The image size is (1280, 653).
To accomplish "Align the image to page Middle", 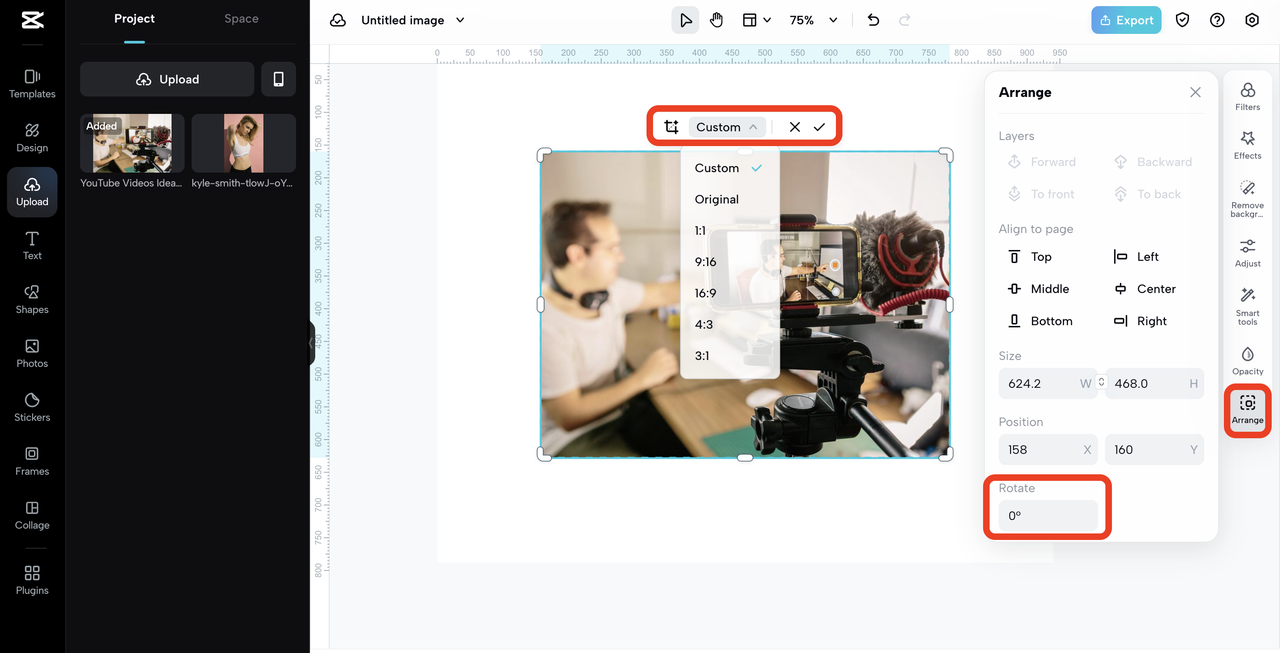I will pos(1038,289).
